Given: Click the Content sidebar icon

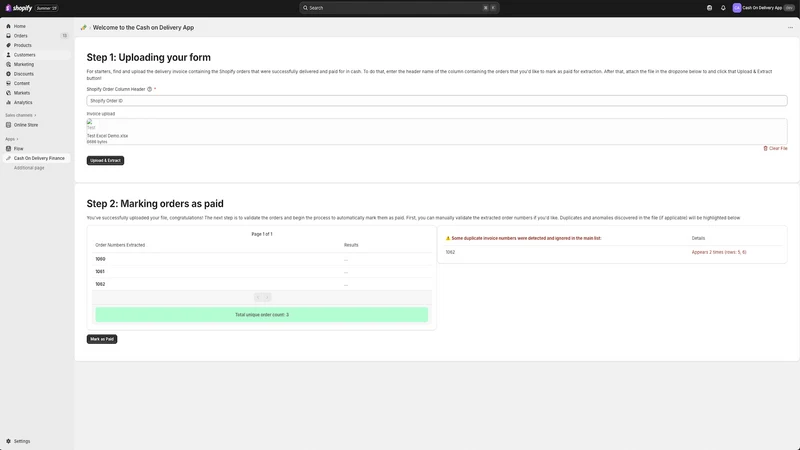Looking at the screenshot, I should pyautogui.click(x=8, y=83).
